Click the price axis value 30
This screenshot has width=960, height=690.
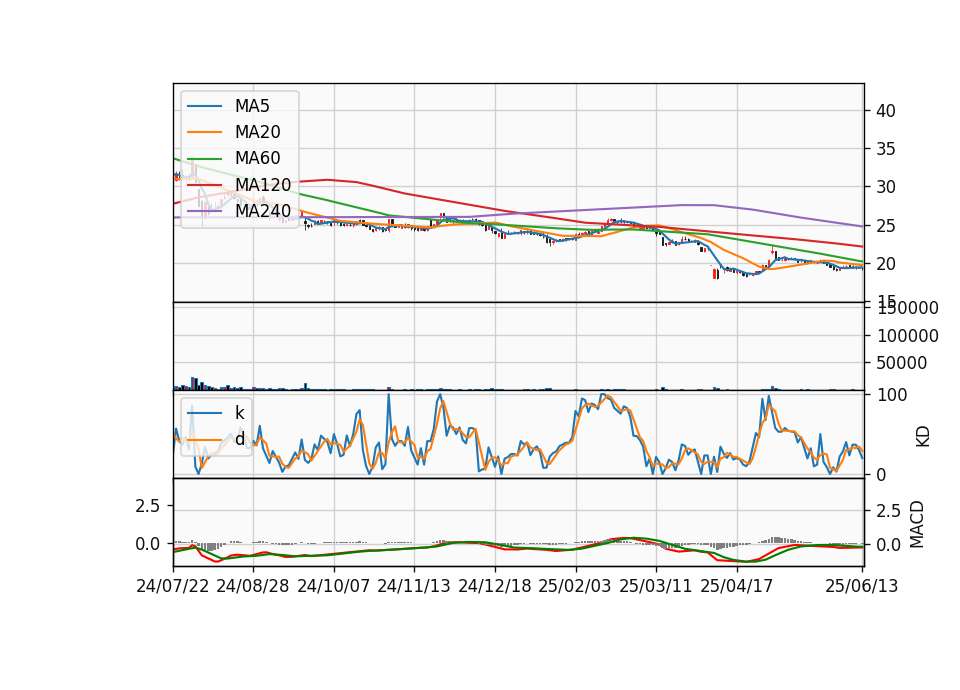click(886, 187)
